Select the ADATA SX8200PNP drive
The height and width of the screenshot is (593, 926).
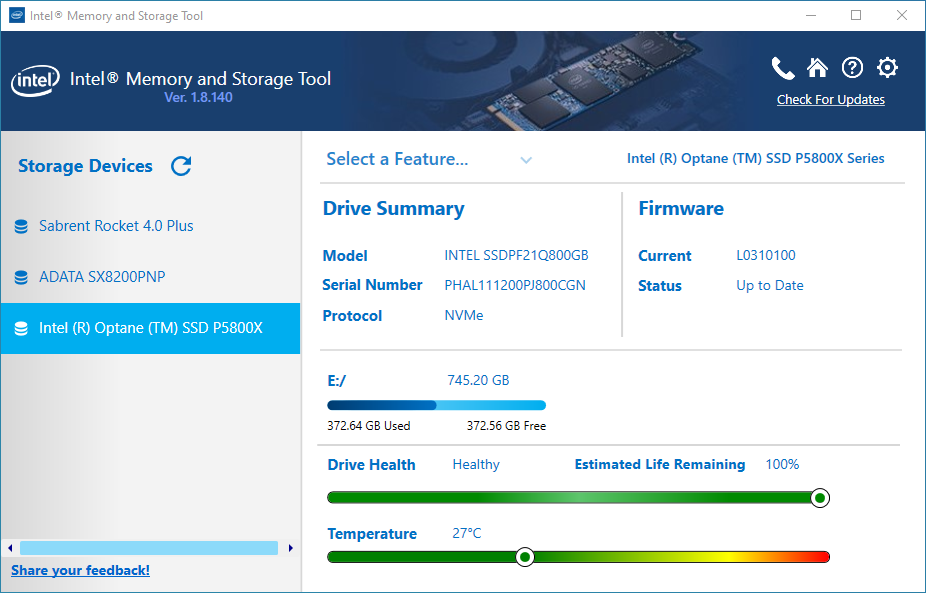tap(104, 277)
